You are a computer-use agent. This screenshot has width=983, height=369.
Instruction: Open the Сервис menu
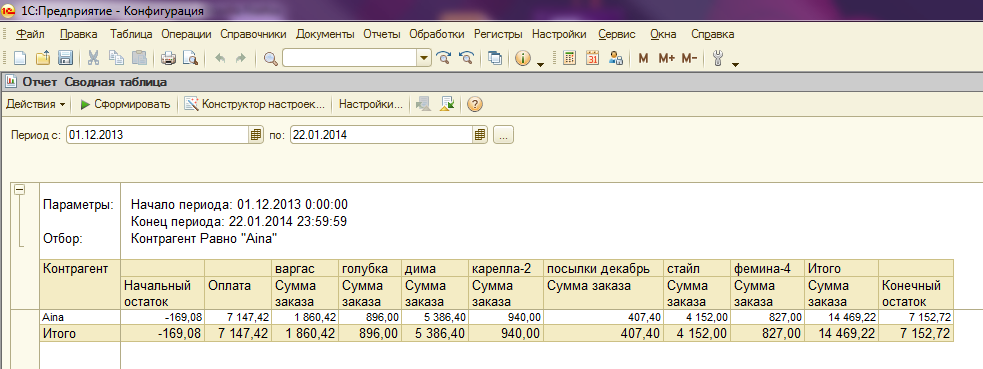617,34
